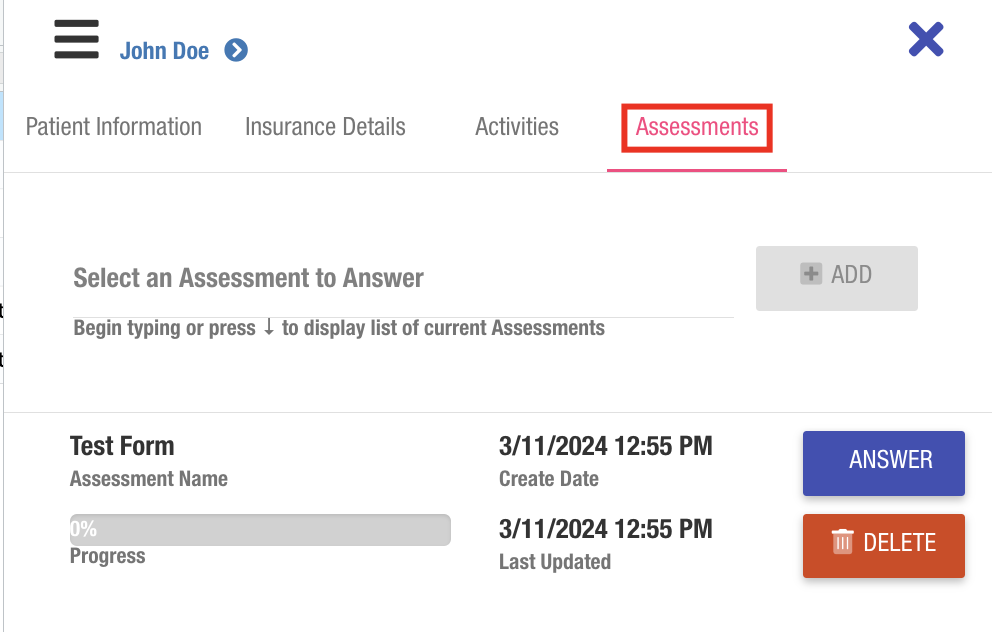Click the Assessment Name label
This screenshot has height=632, width=992.
(x=149, y=479)
